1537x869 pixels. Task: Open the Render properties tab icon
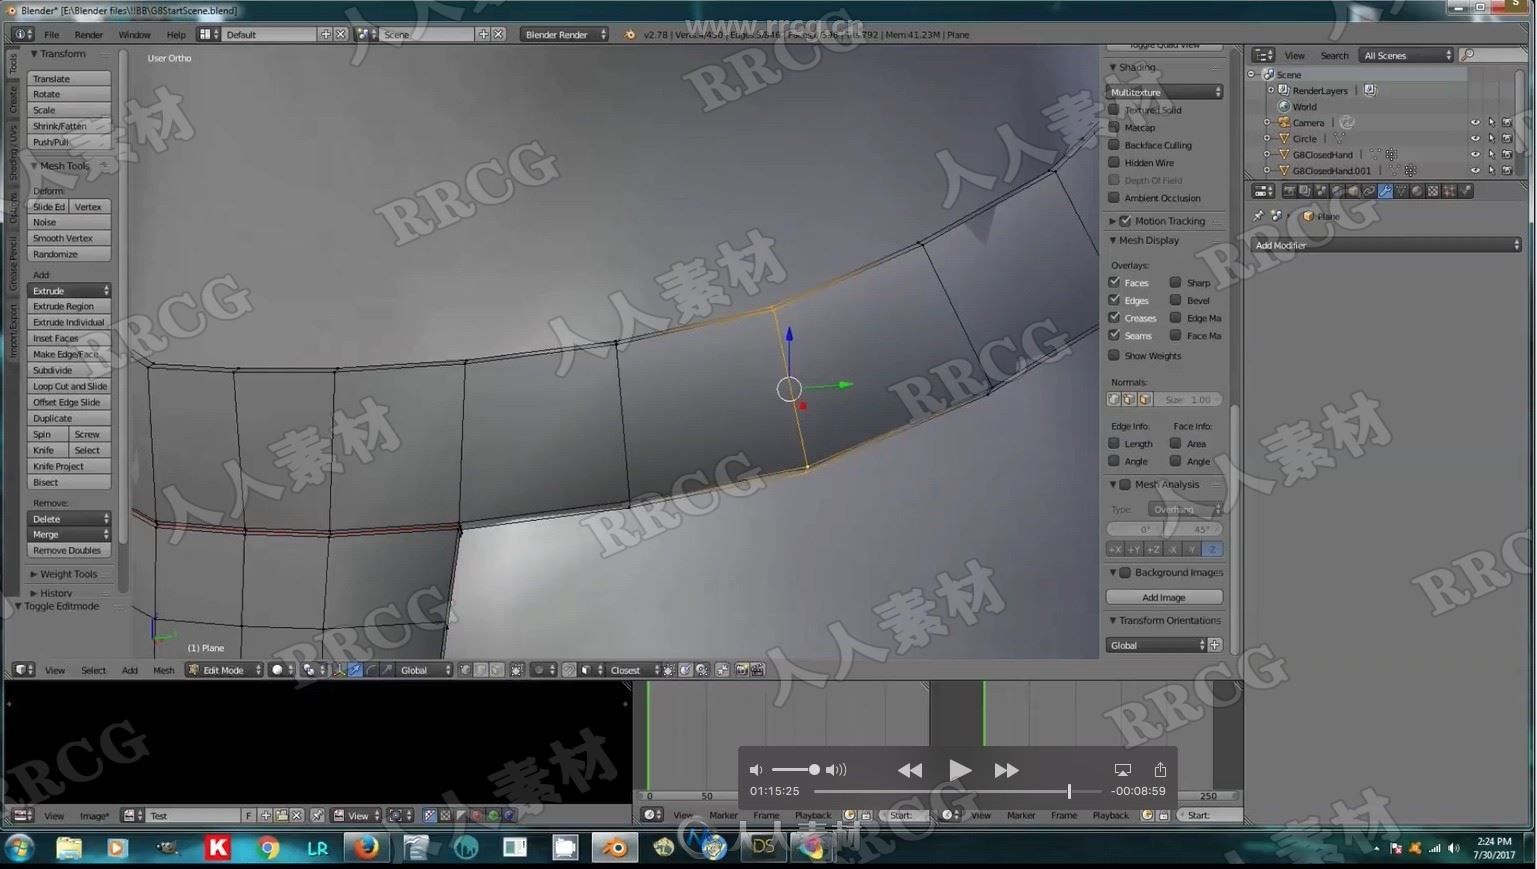pyautogui.click(x=1289, y=191)
